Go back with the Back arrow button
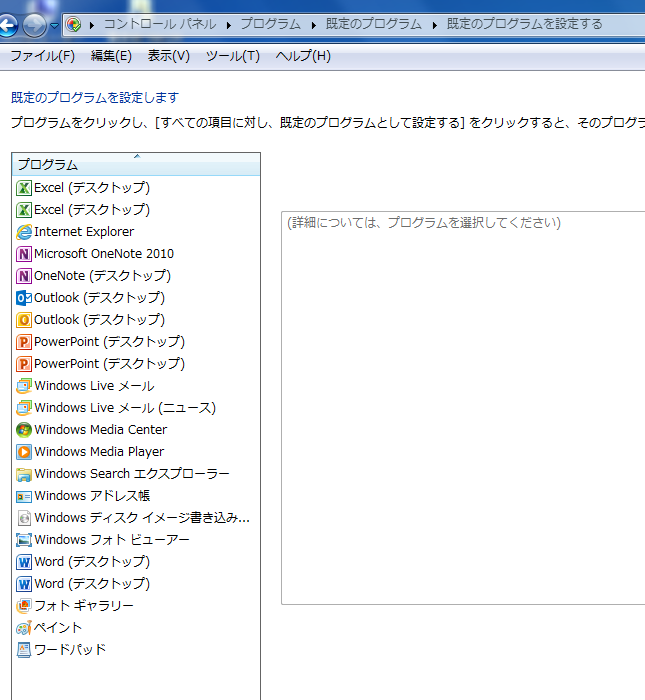 [8, 25]
